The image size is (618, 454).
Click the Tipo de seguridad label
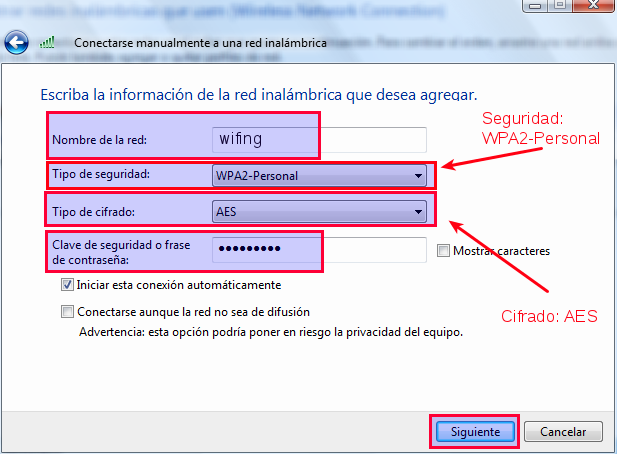pyautogui.click(x=100, y=175)
